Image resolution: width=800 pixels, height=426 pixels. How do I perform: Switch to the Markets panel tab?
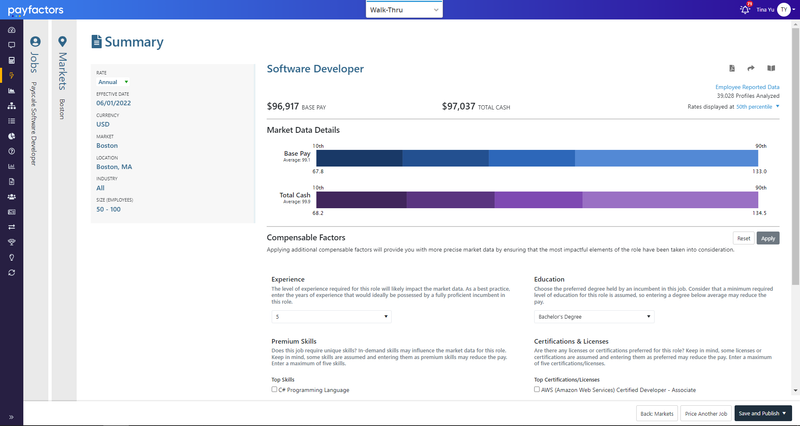tap(63, 82)
